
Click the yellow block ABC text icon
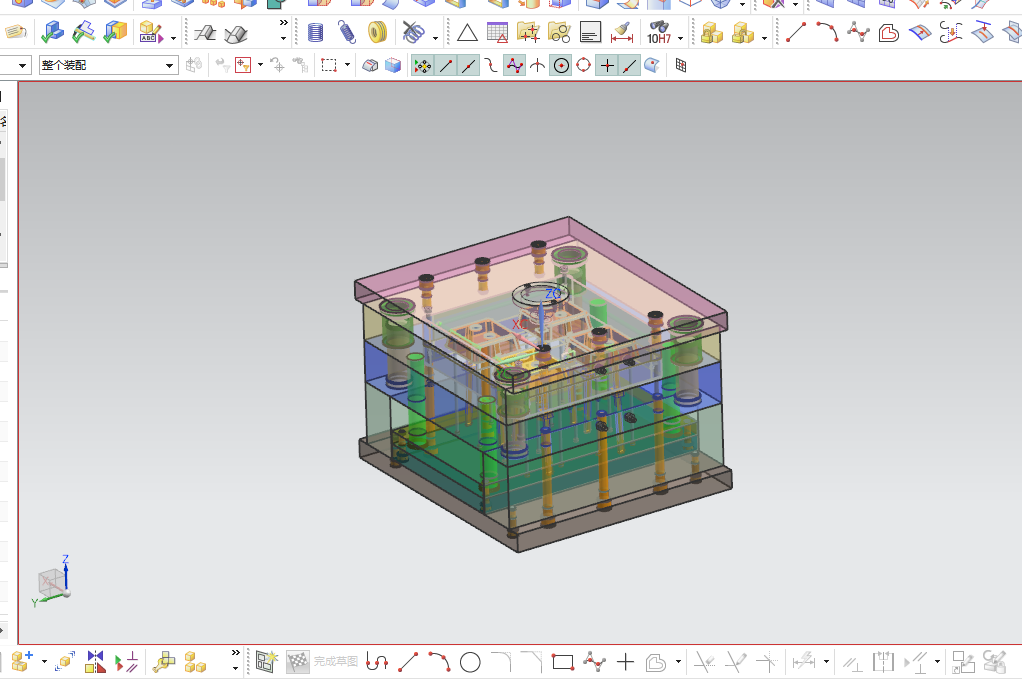click(151, 32)
